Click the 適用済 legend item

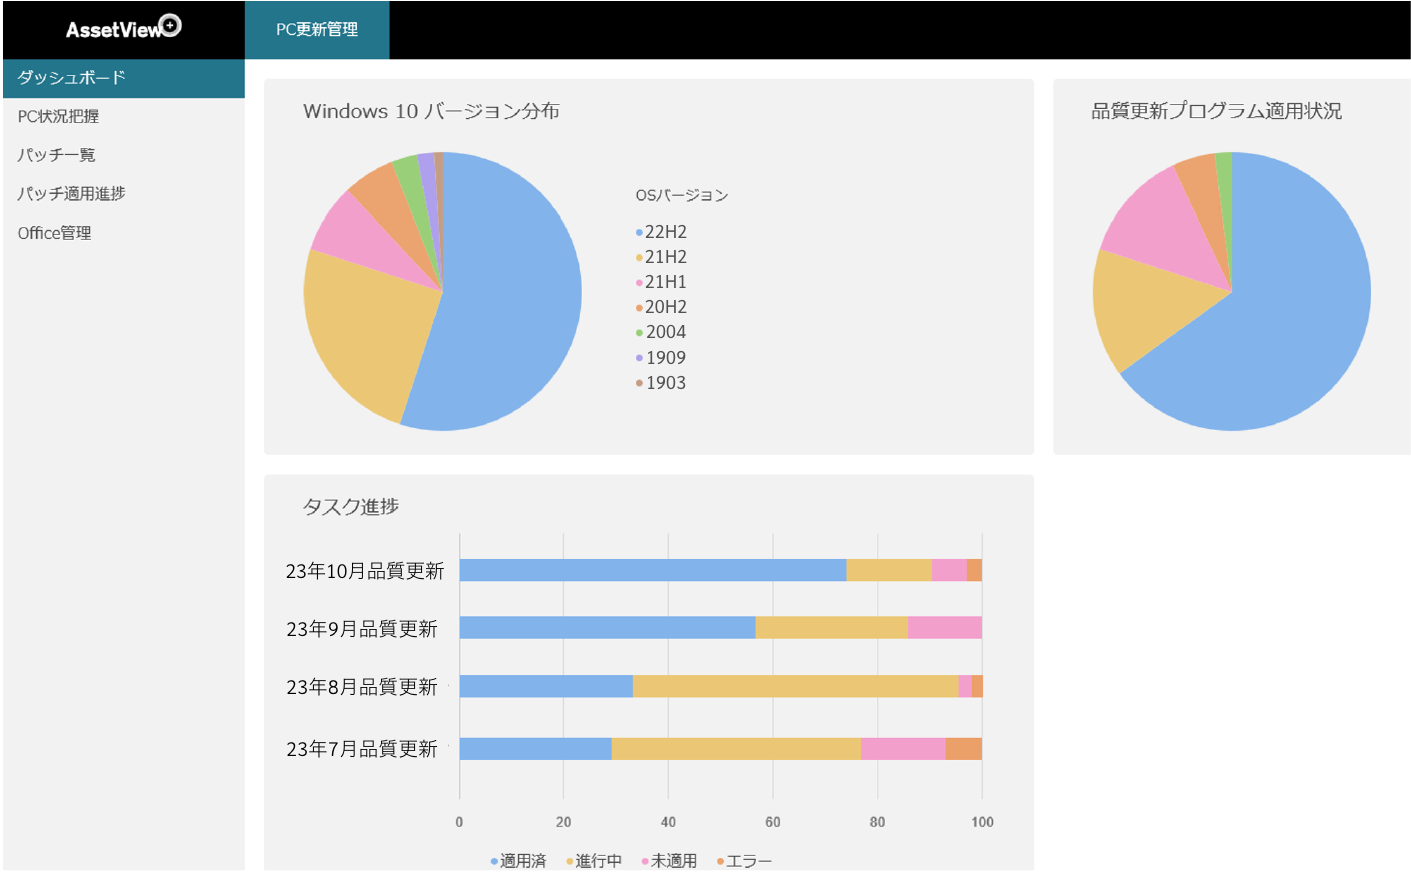[519, 861]
